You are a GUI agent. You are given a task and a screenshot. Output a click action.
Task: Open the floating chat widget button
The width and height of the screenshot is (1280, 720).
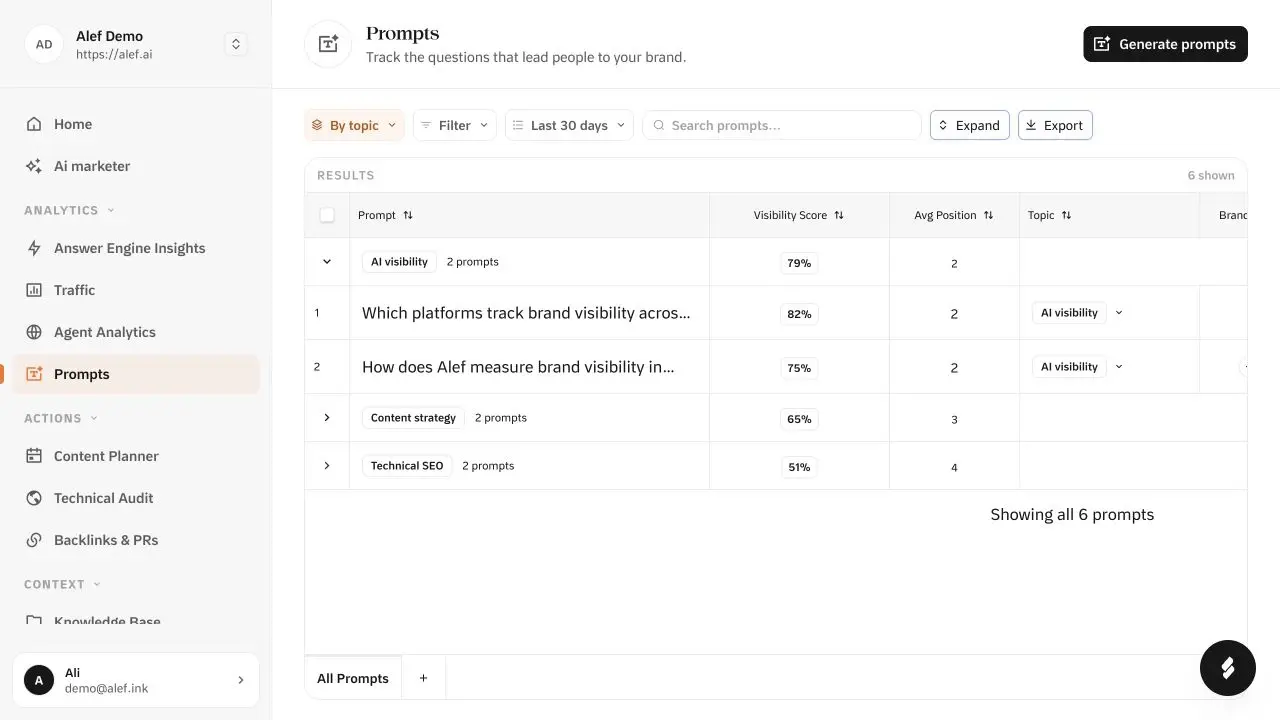(x=1228, y=668)
